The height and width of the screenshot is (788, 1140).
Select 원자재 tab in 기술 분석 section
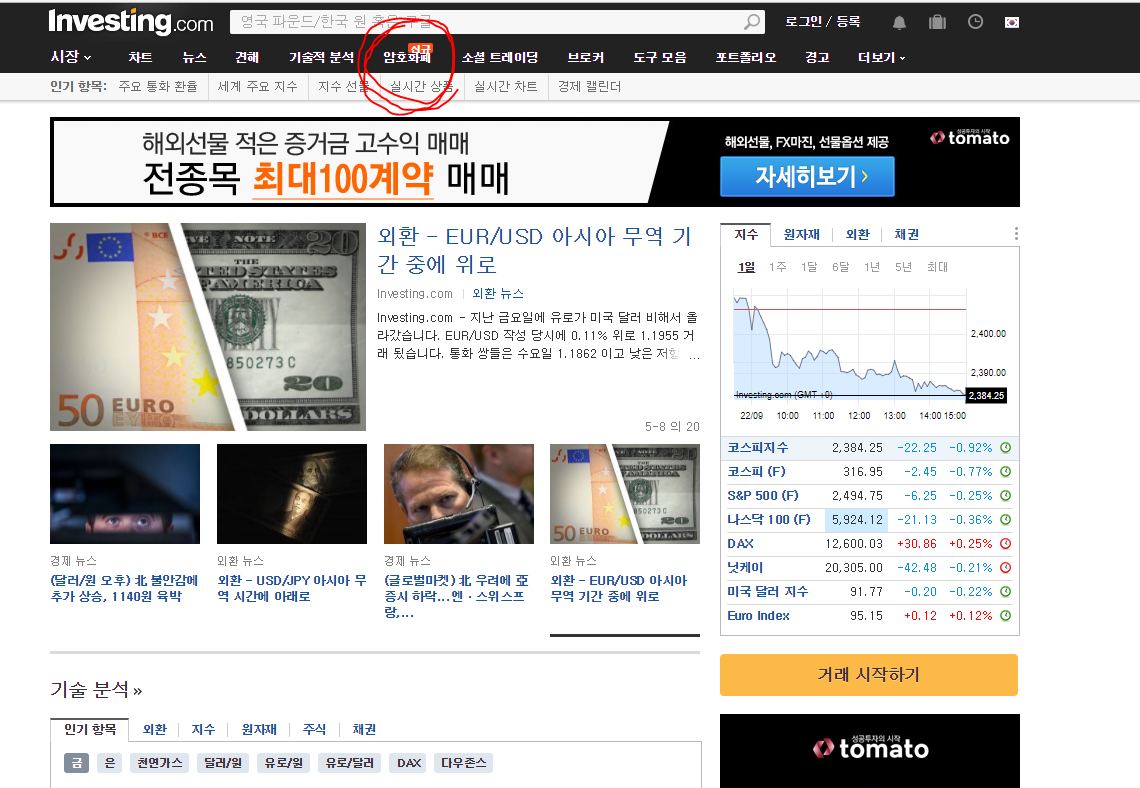[259, 729]
